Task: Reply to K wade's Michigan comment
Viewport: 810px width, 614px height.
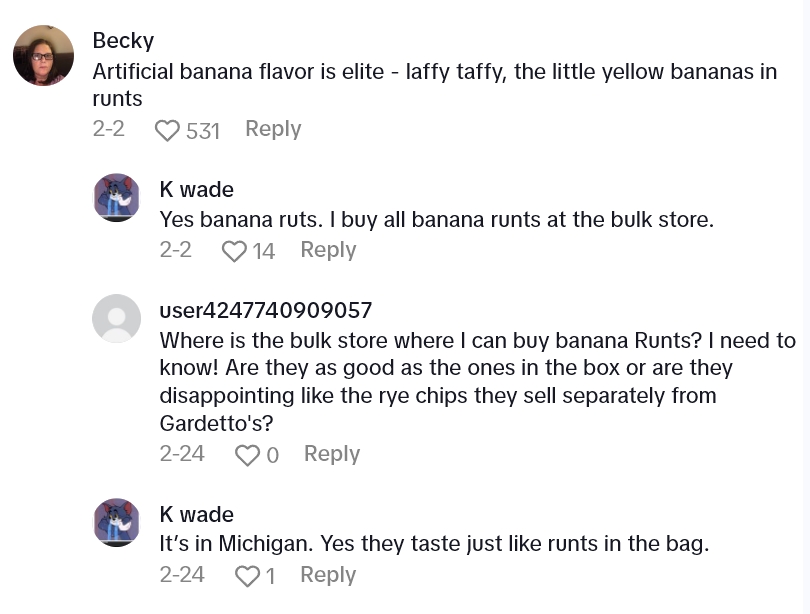Action: coord(328,575)
